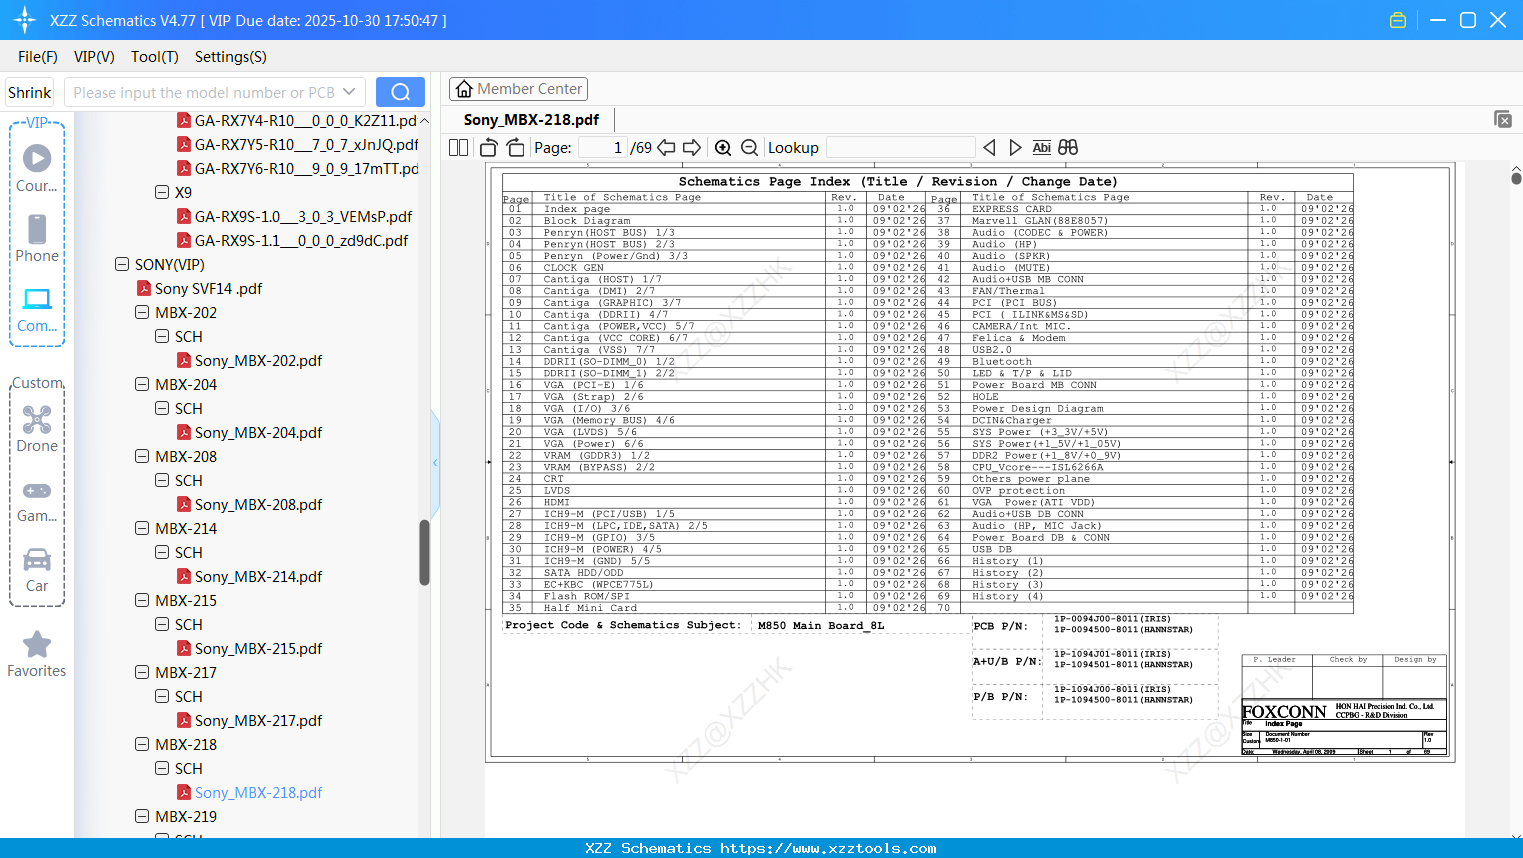Collapse the SONY(VIP) tree node
Screen dimensions: 1523x858
click(x=122, y=264)
